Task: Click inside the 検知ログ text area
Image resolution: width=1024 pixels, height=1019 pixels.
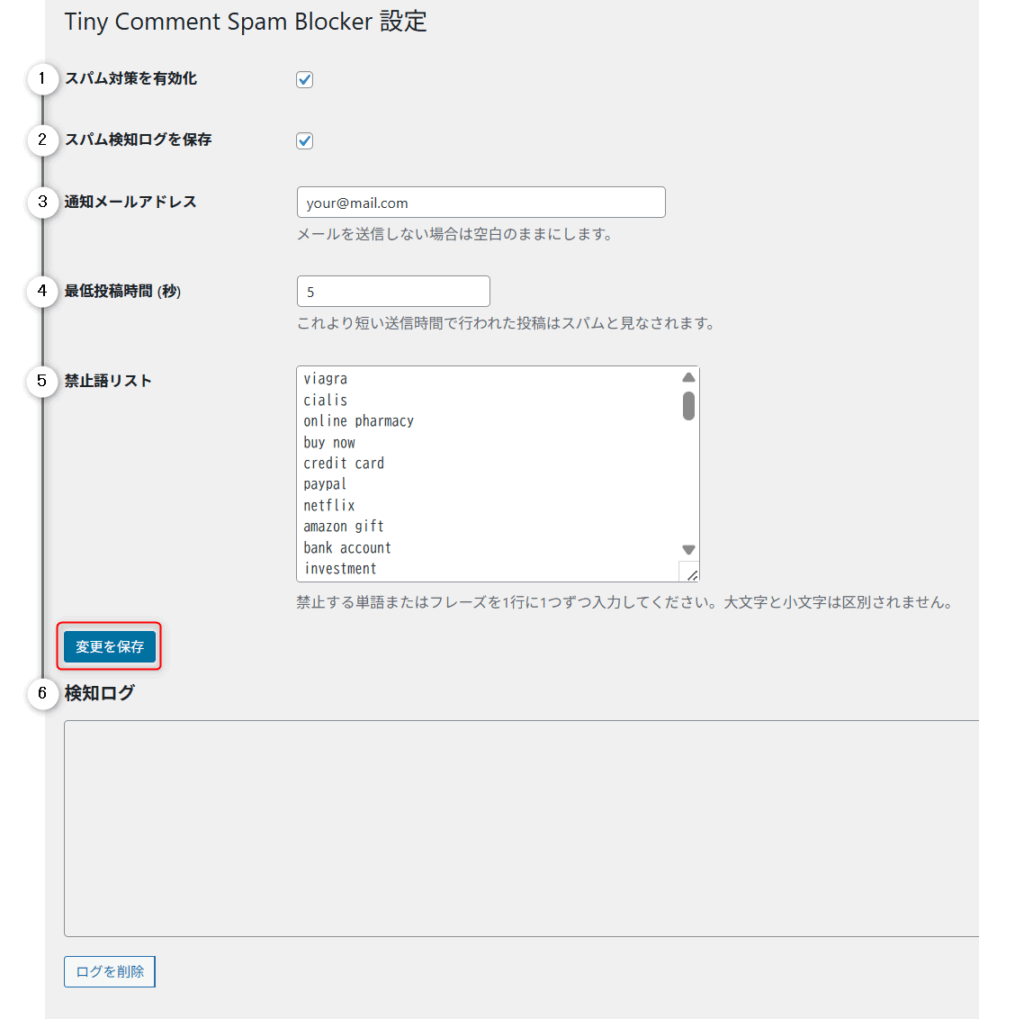Action: (520, 828)
